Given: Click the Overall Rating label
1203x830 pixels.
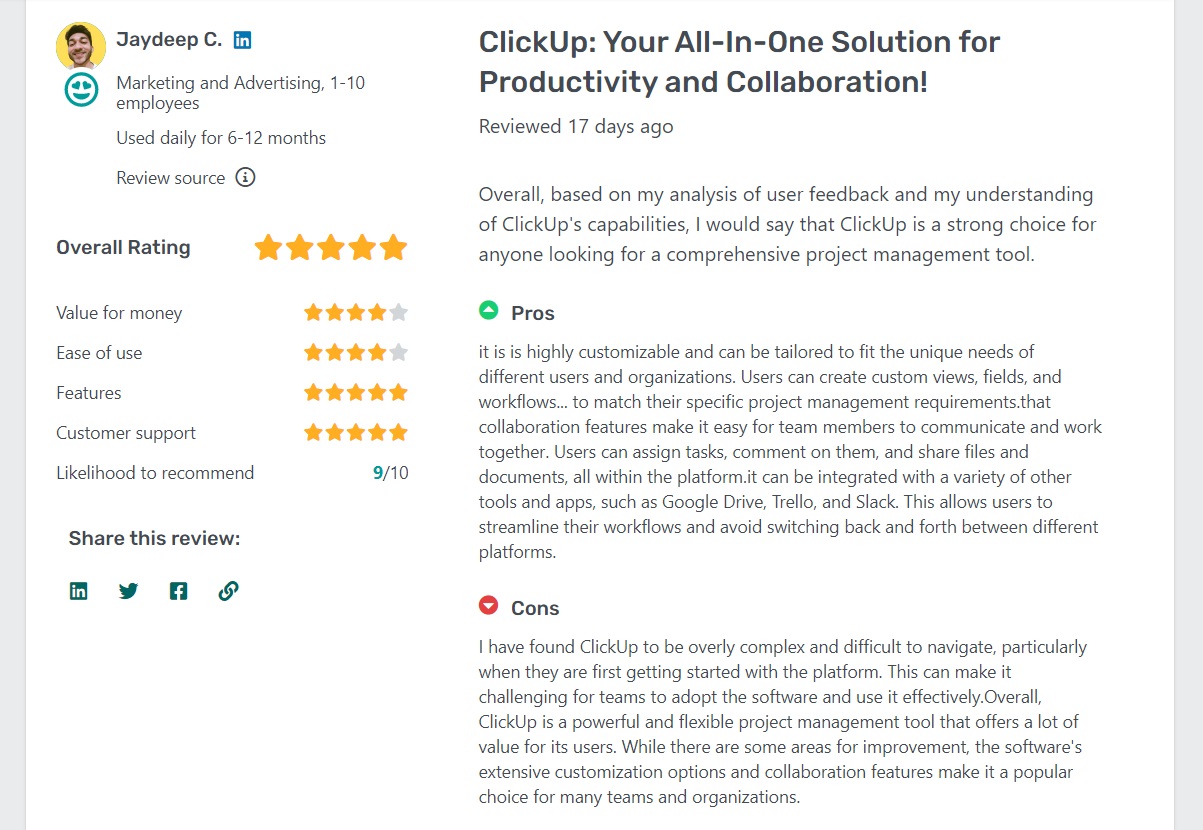Looking at the screenshot, I should [123, 247].
